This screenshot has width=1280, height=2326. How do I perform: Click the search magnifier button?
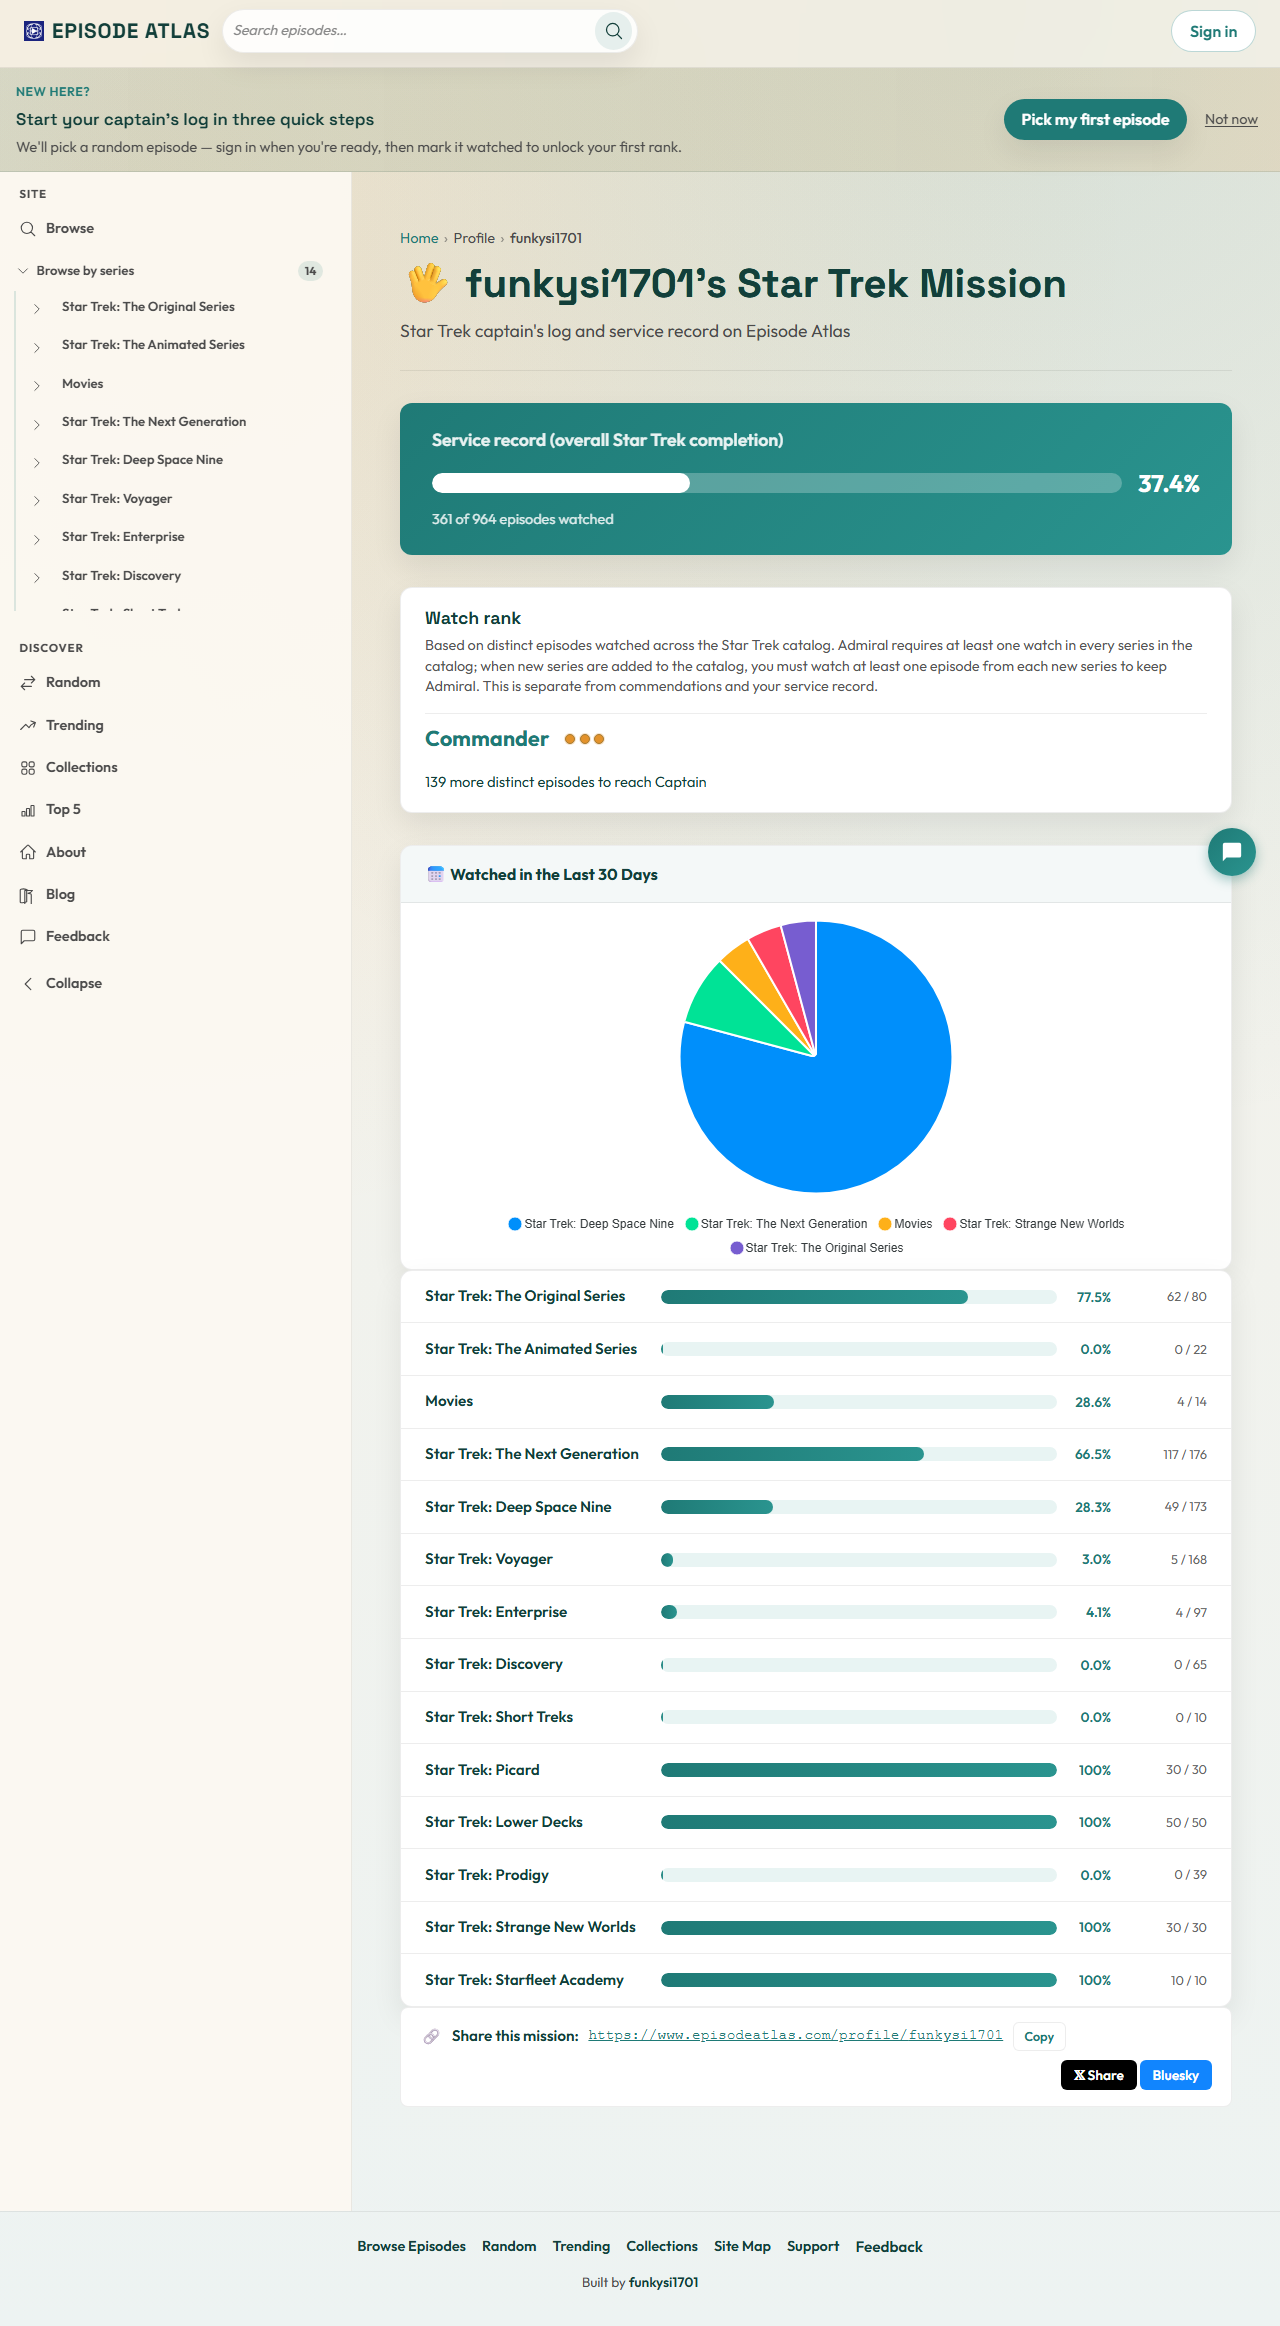tap(614, 31)
